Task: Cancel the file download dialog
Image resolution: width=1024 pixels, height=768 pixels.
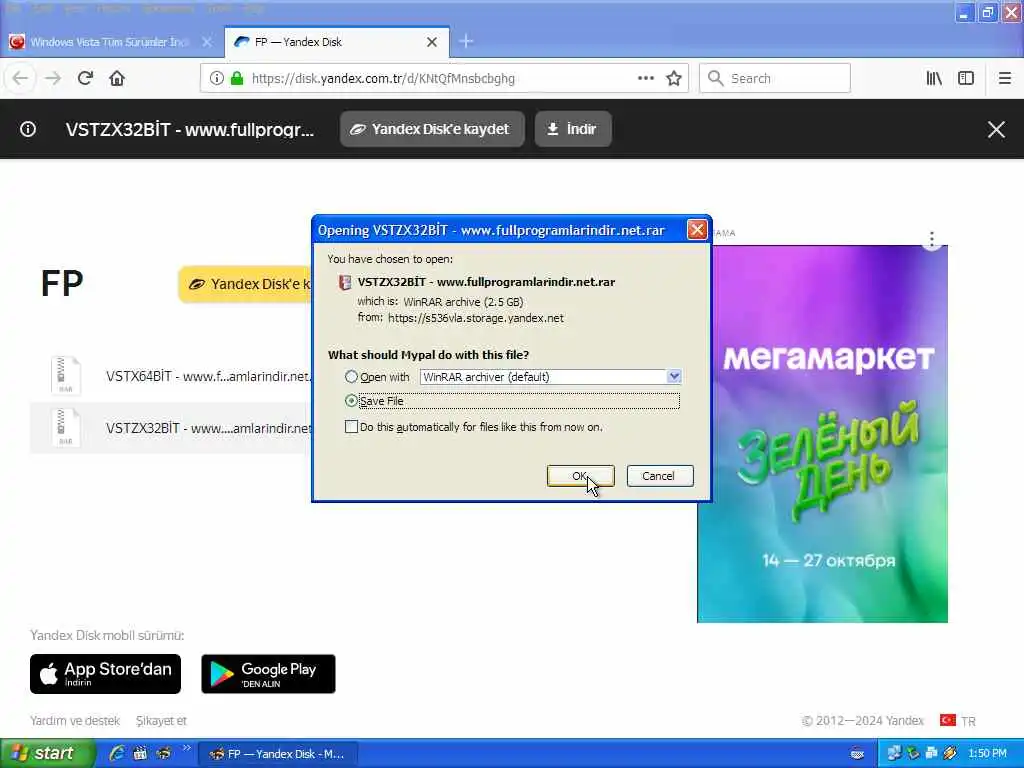Action: [659, 476]
